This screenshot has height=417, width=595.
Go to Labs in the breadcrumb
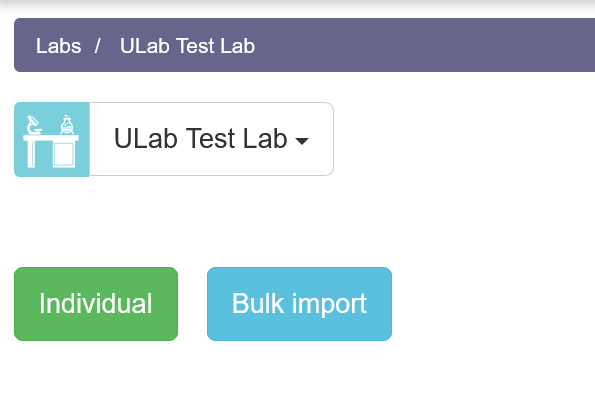58,46
